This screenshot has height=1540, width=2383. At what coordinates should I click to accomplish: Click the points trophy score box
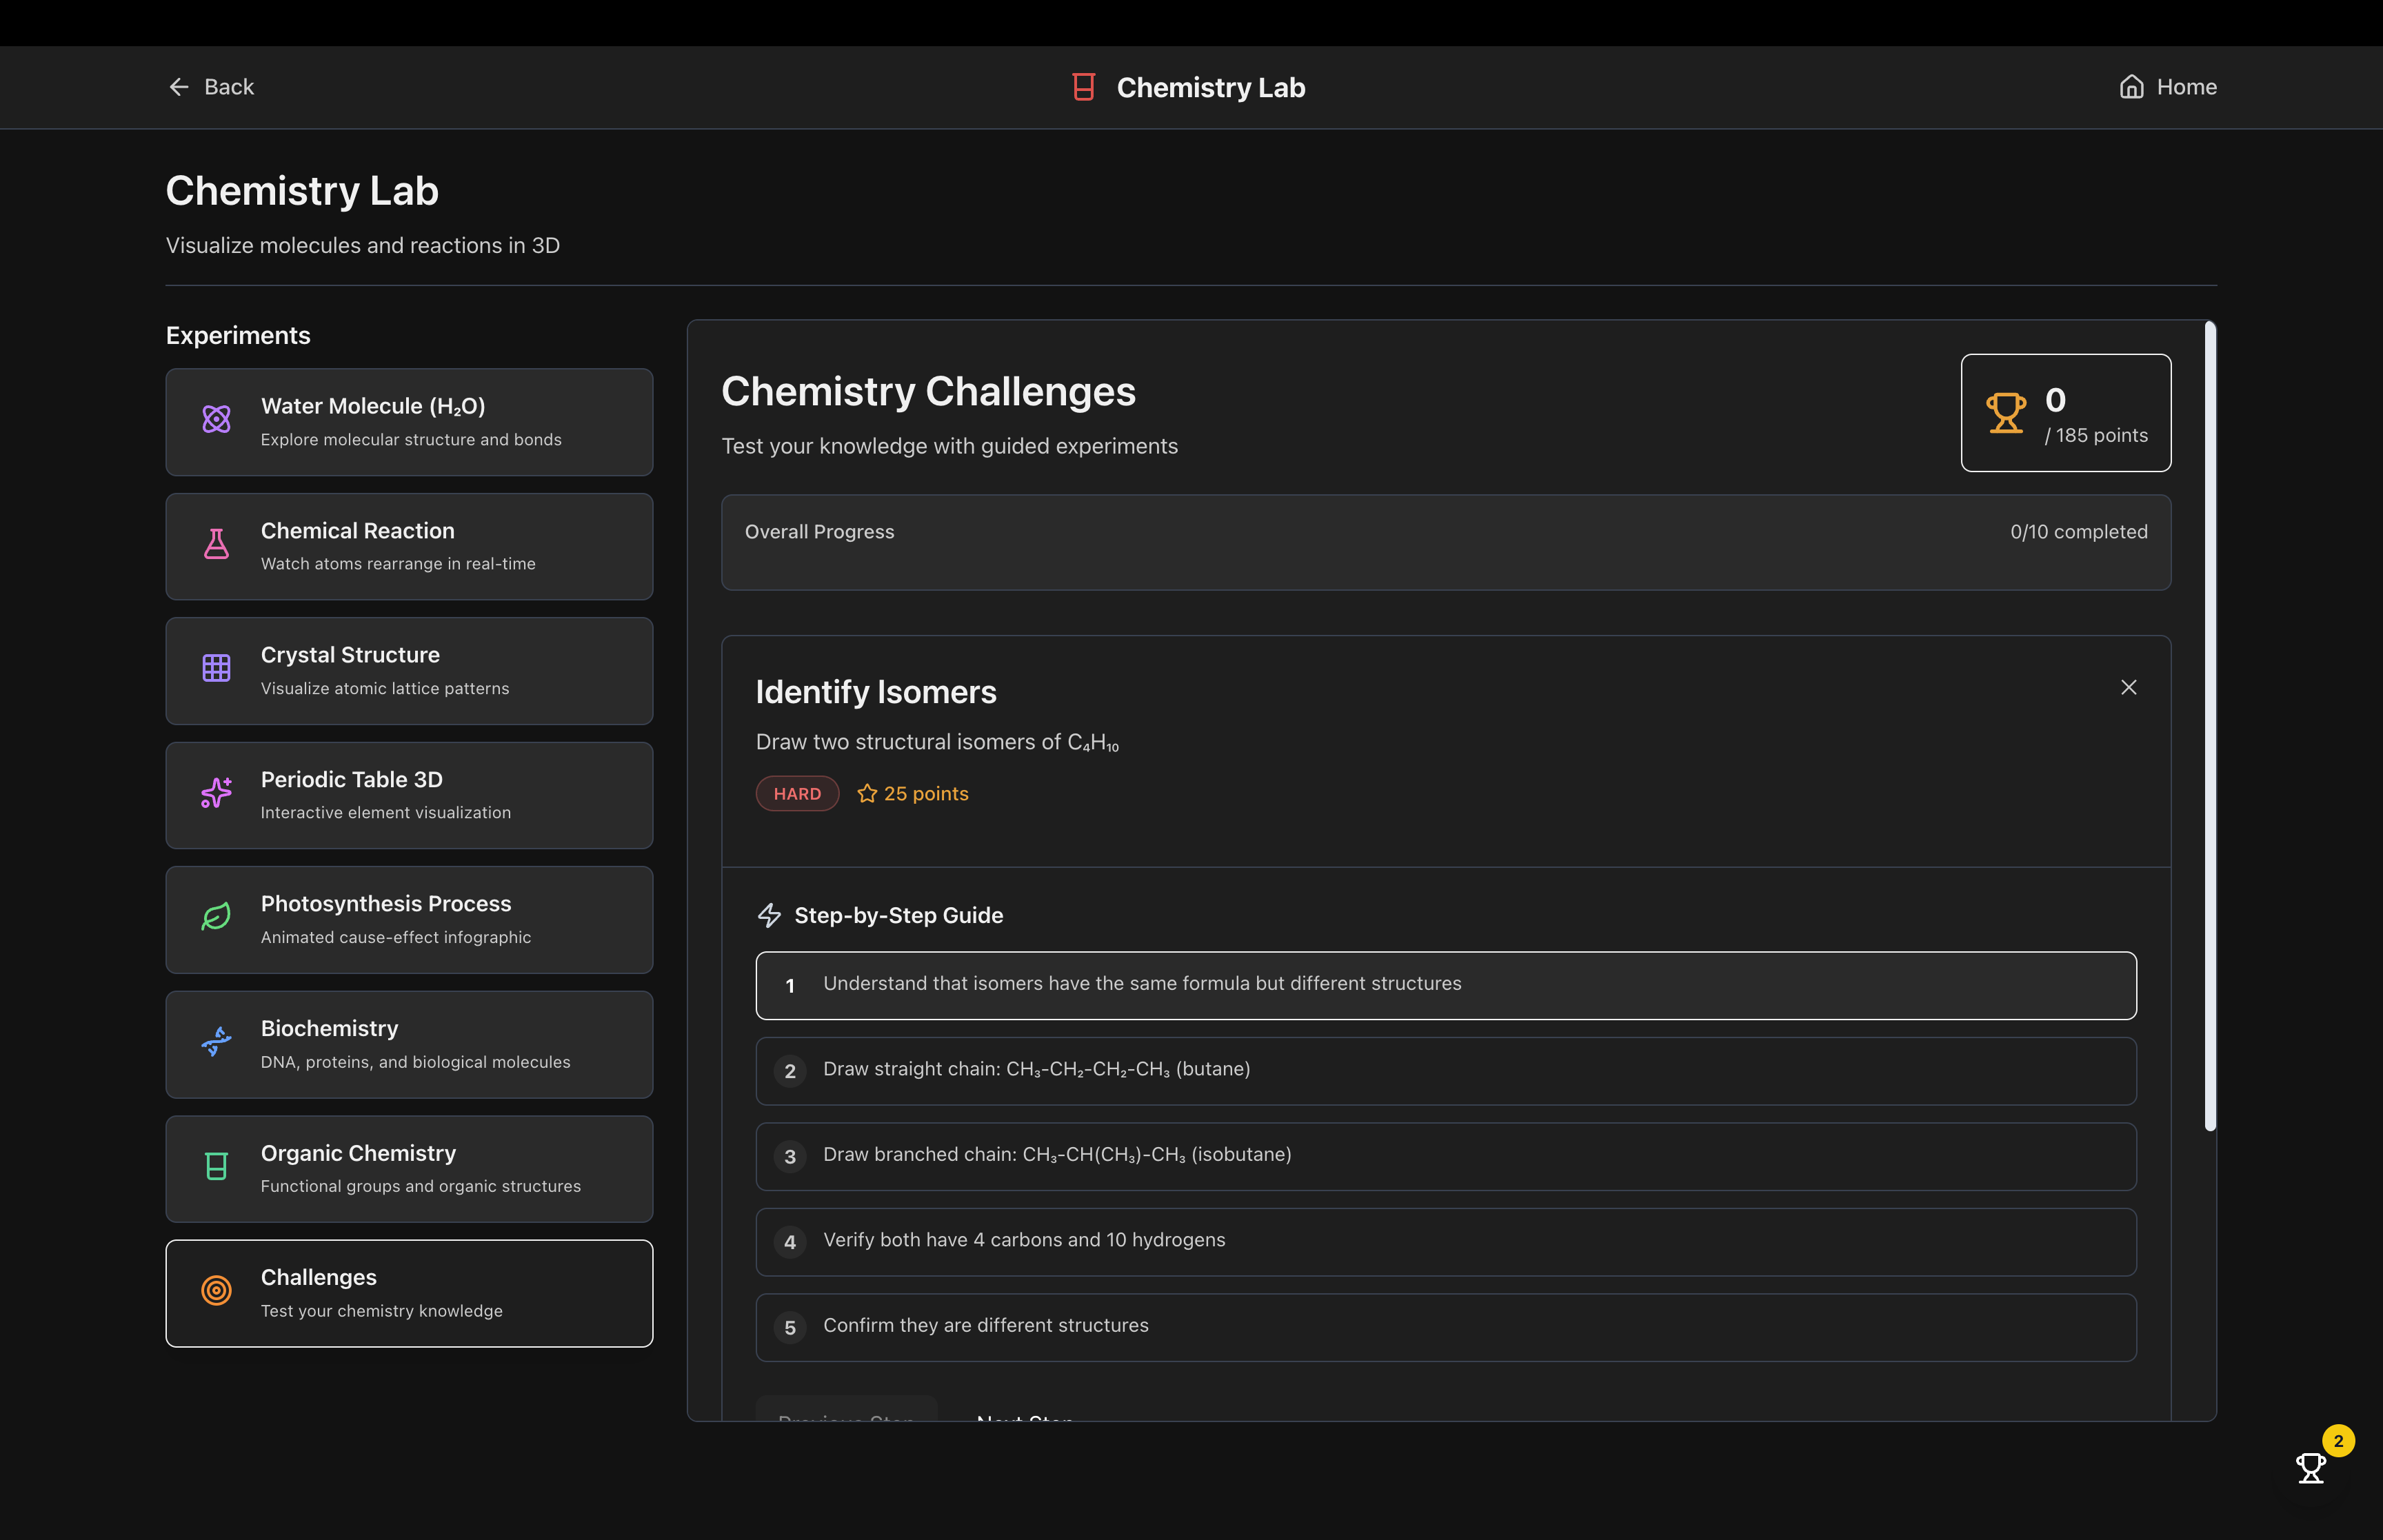(2065, 413)
